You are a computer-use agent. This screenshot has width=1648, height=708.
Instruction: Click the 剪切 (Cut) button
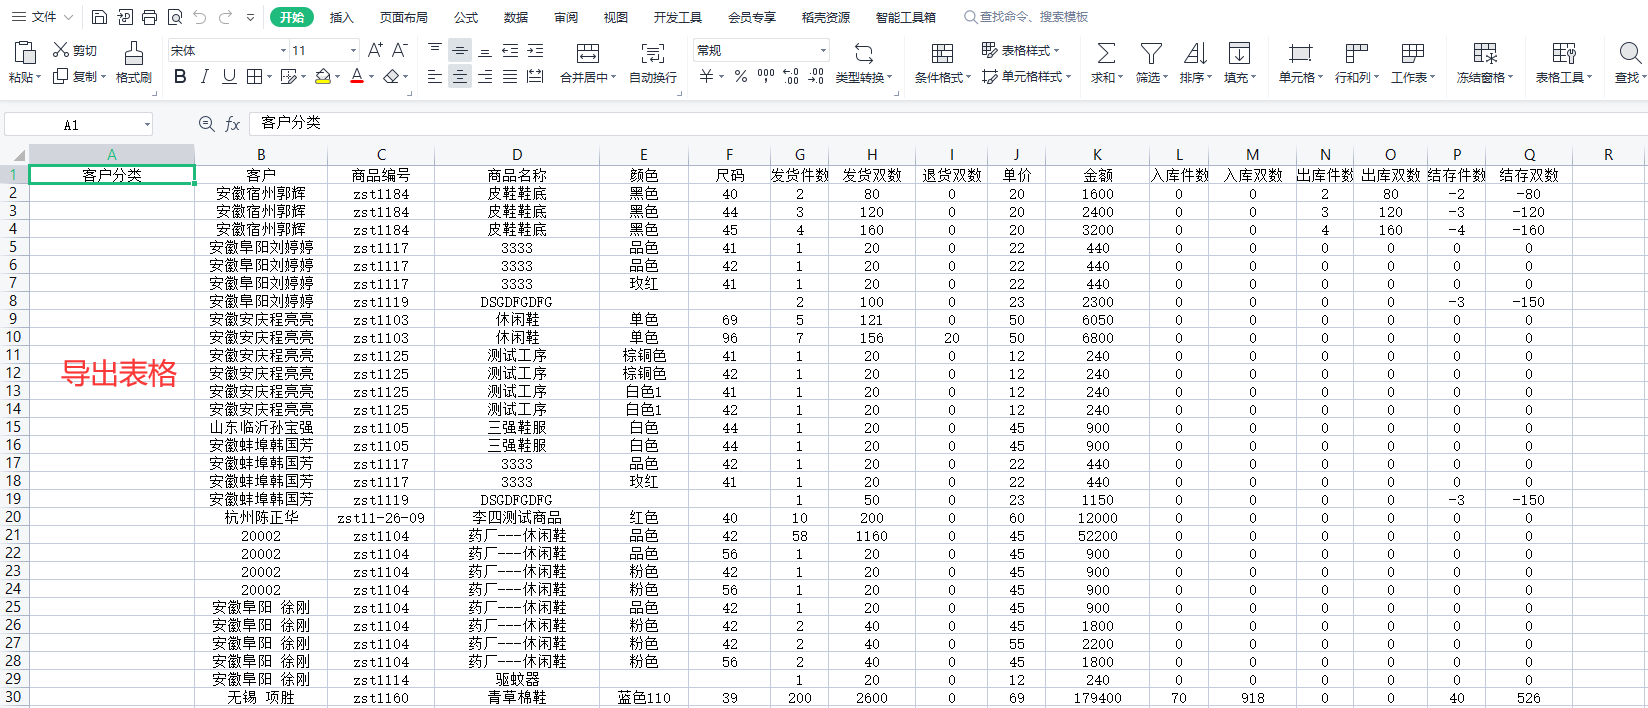click(x=75, y=50)
